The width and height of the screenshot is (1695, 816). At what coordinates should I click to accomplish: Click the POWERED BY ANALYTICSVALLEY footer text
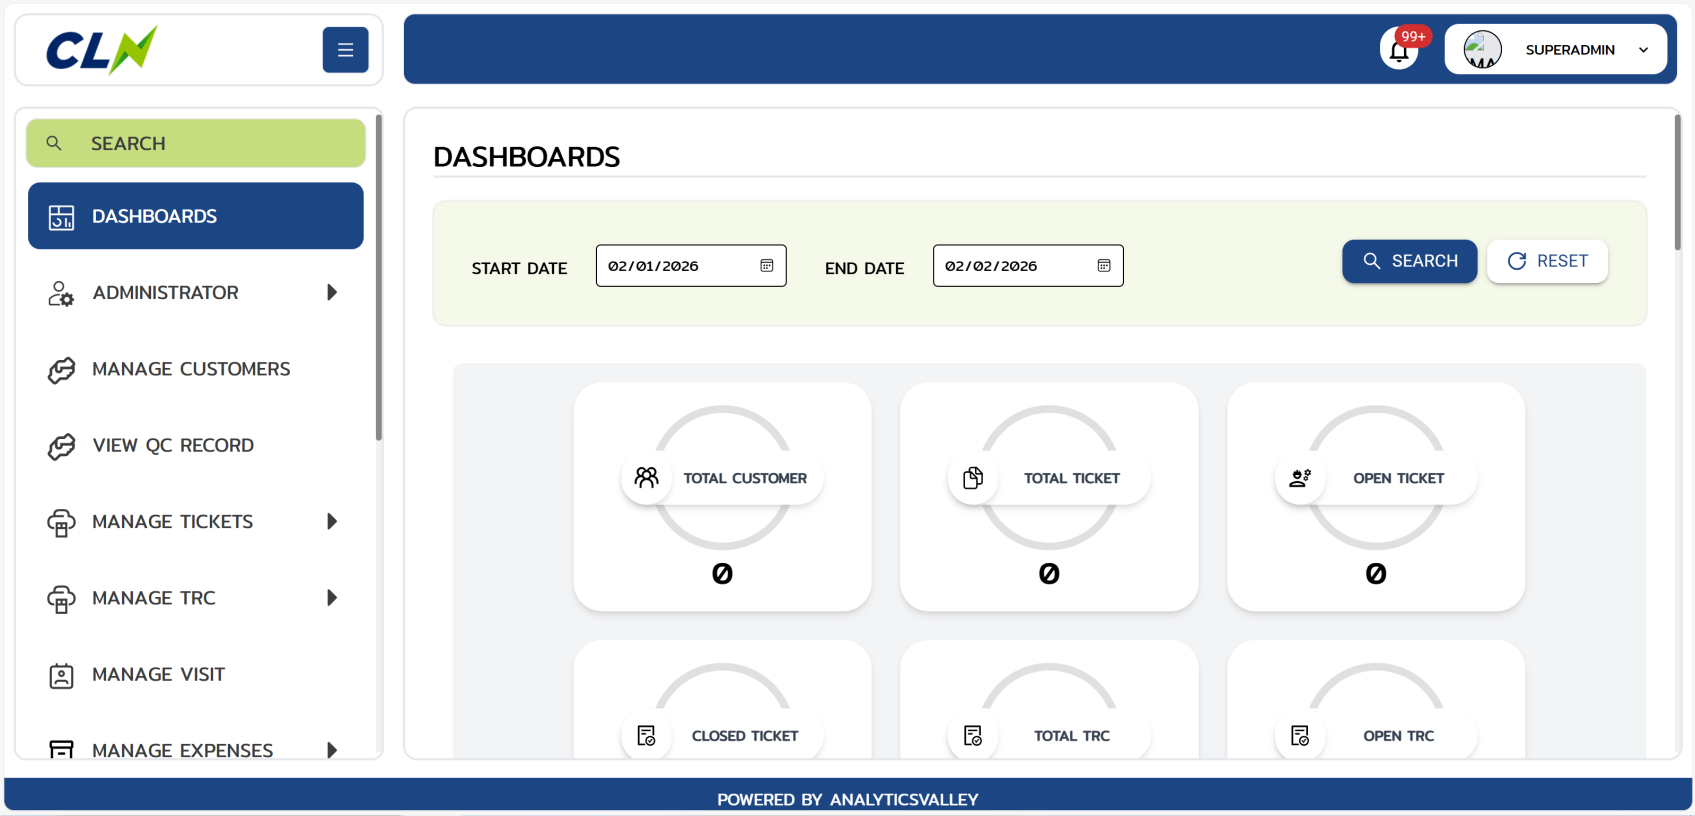pyautogui.click(x=848, y=800)
